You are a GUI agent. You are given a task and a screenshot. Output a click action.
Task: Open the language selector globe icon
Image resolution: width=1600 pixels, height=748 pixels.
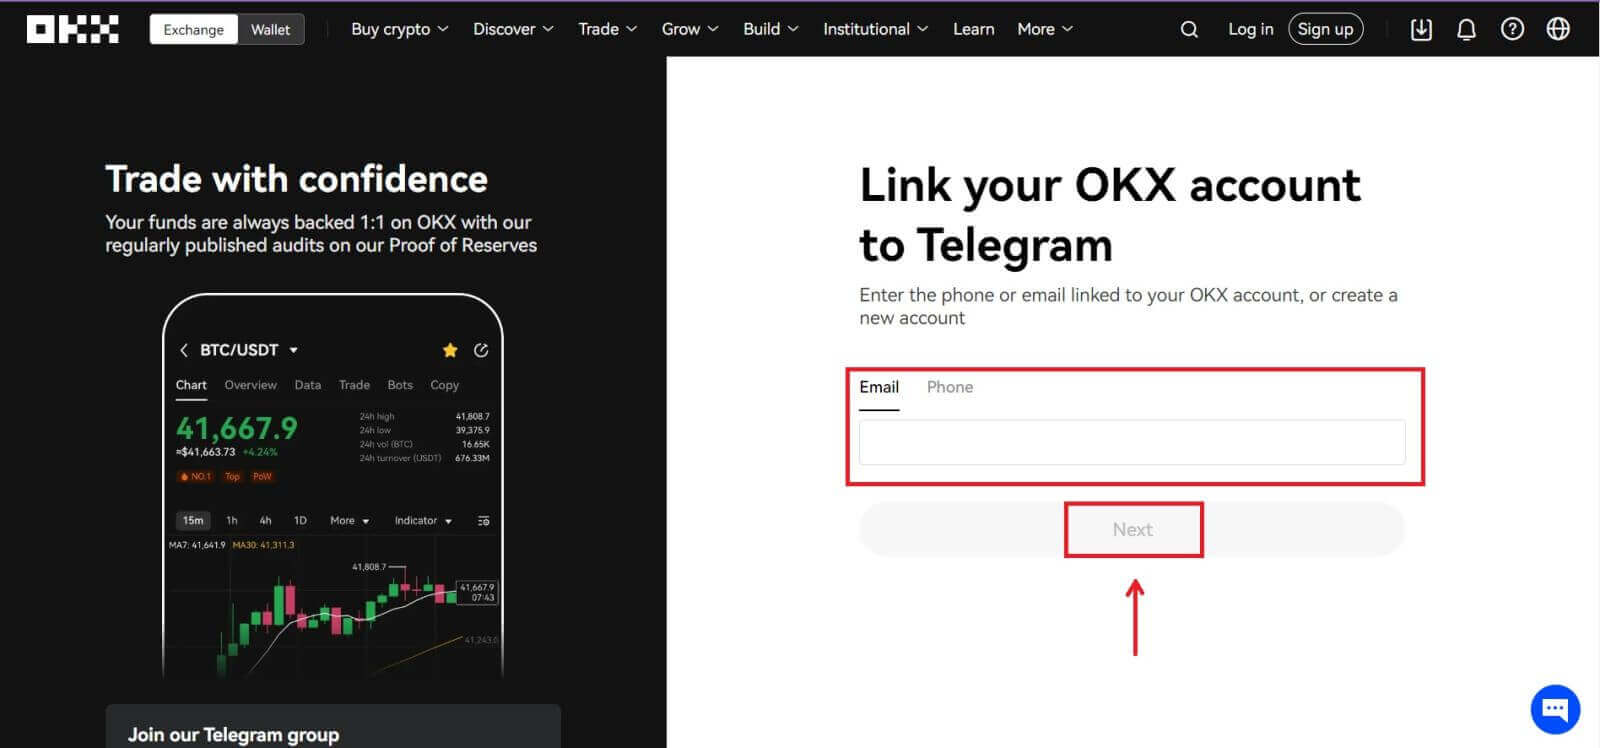click(x=1559, y=29)
